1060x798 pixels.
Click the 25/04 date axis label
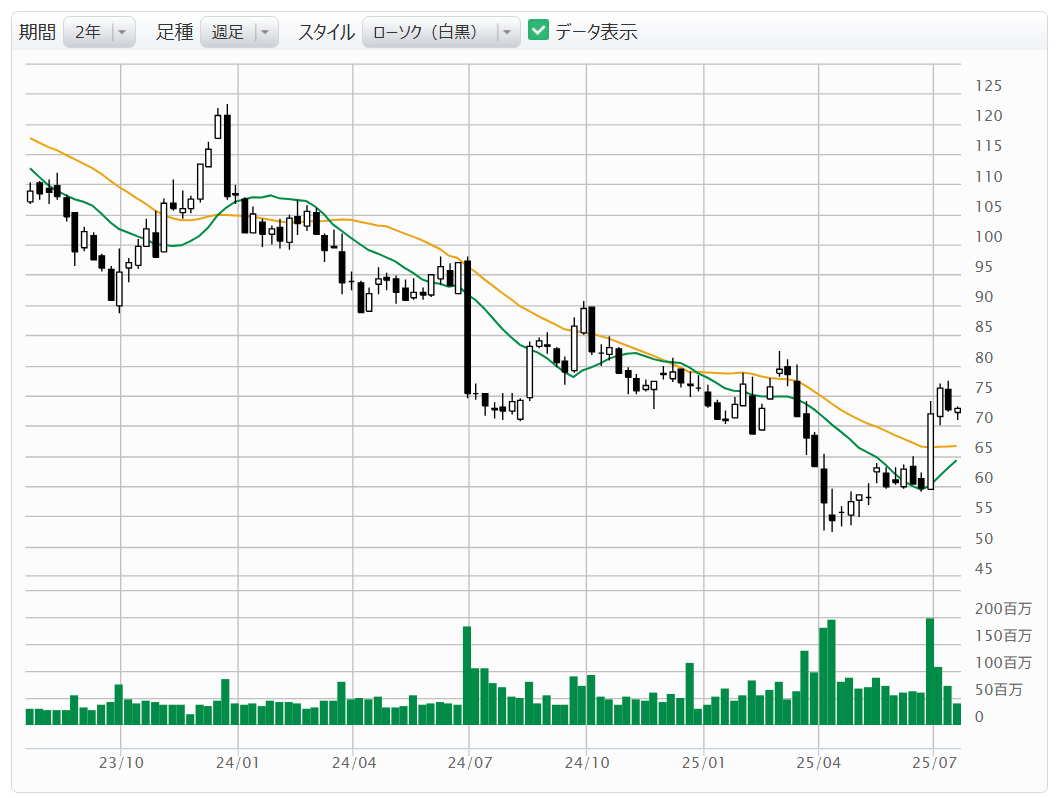[x=819, y=763]
